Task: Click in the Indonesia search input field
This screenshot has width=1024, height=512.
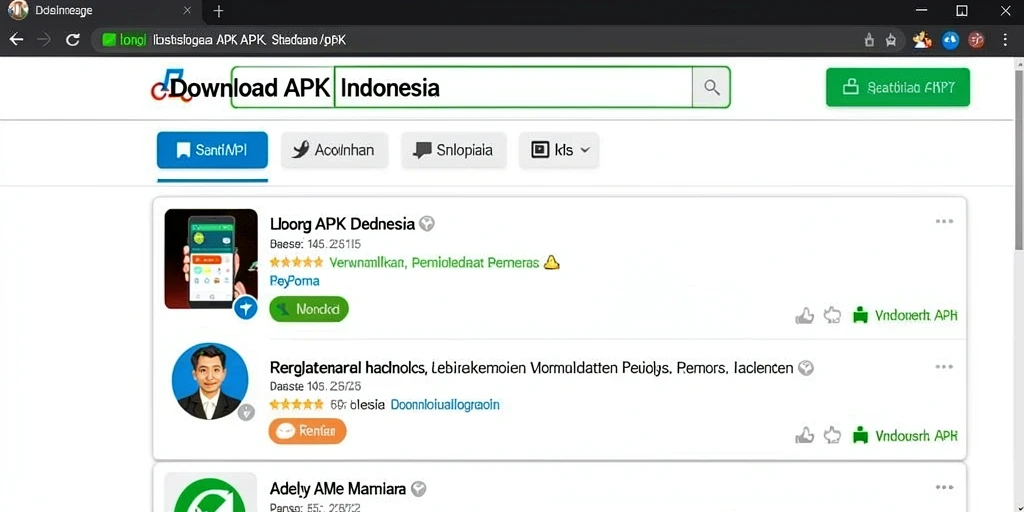Action: pyautogui.click(x=513, y=87)
